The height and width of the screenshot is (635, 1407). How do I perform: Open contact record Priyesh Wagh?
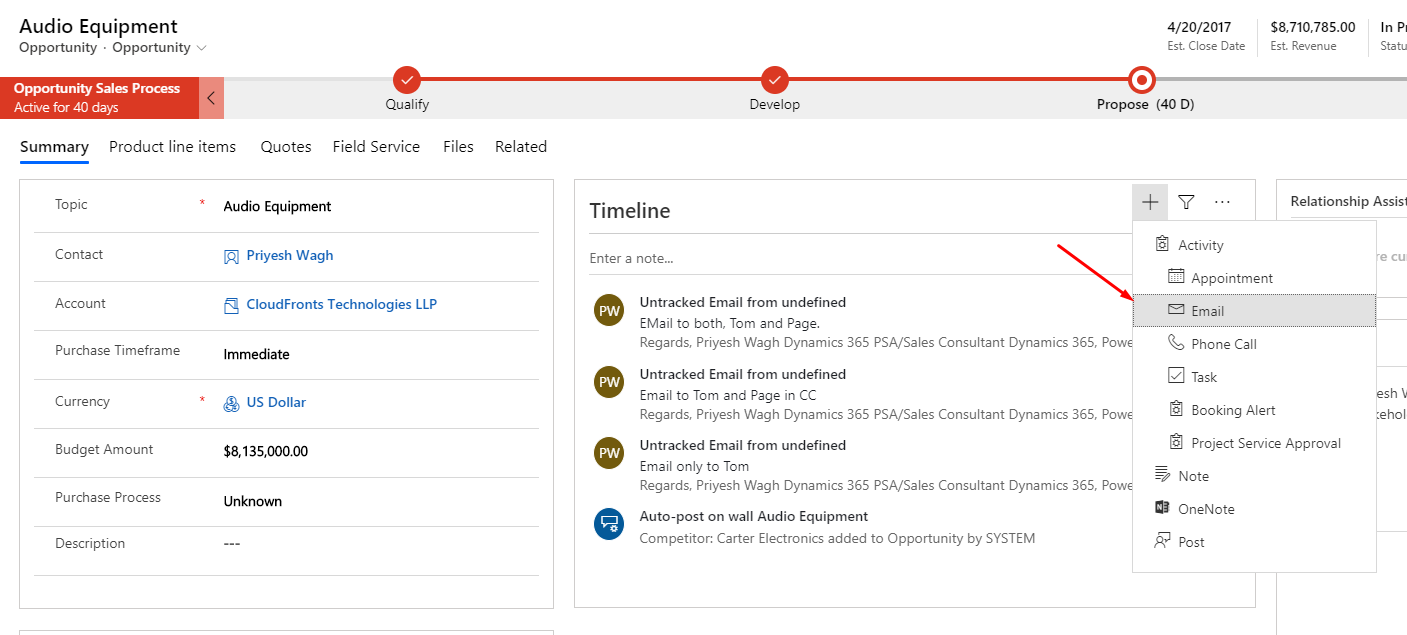click(289, 255)
